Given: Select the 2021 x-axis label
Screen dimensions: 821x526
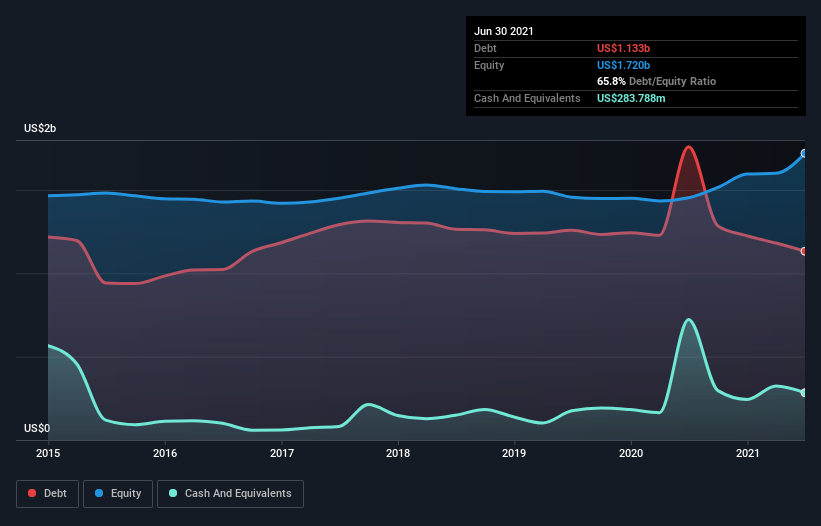Looking at the screenshot, I should pyautogui.click(x=748, y=453).
